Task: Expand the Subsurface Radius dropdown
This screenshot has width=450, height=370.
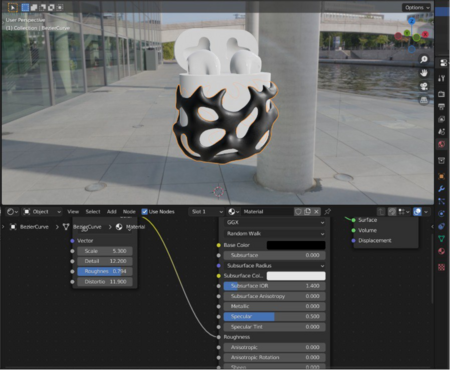Action: pyautogui.click(x=274, y=266)
